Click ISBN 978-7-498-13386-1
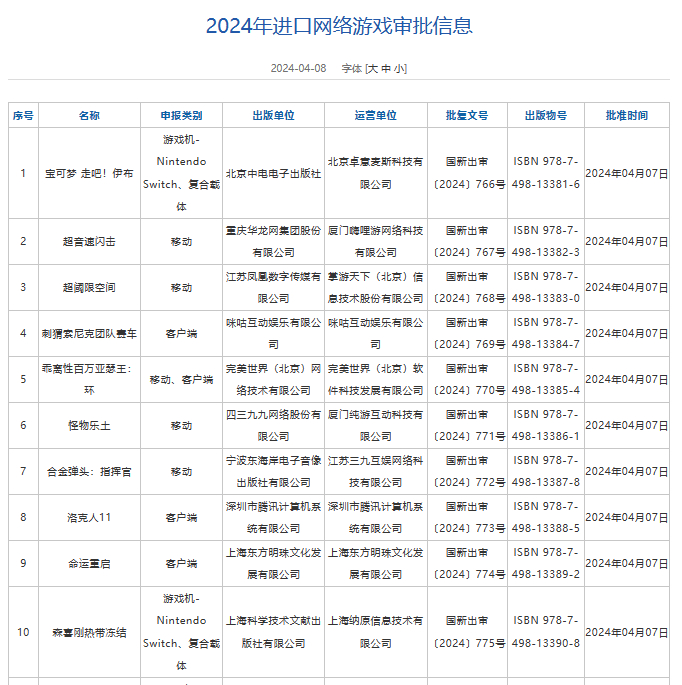The width and height of the screenshot is (682, 685). (546, 426)
